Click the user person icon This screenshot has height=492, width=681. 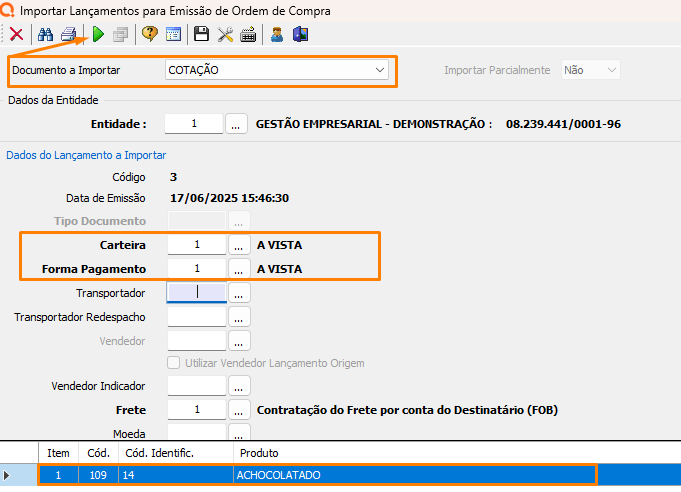click(x=277, y=34)
